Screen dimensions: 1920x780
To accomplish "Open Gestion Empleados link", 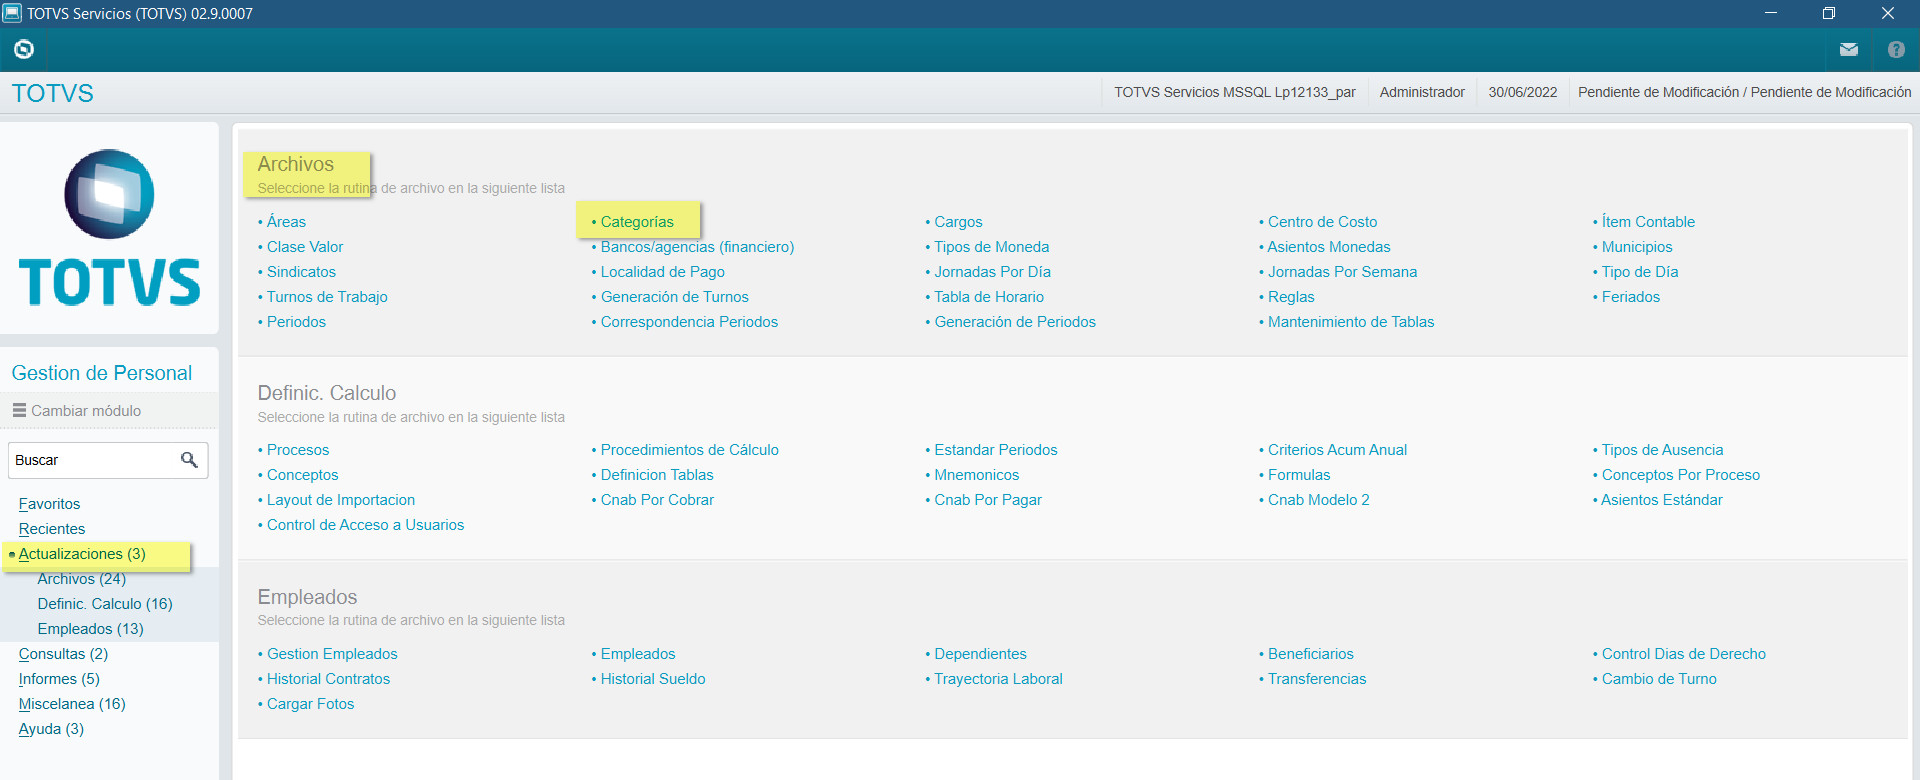I will (x=332, y=654).
